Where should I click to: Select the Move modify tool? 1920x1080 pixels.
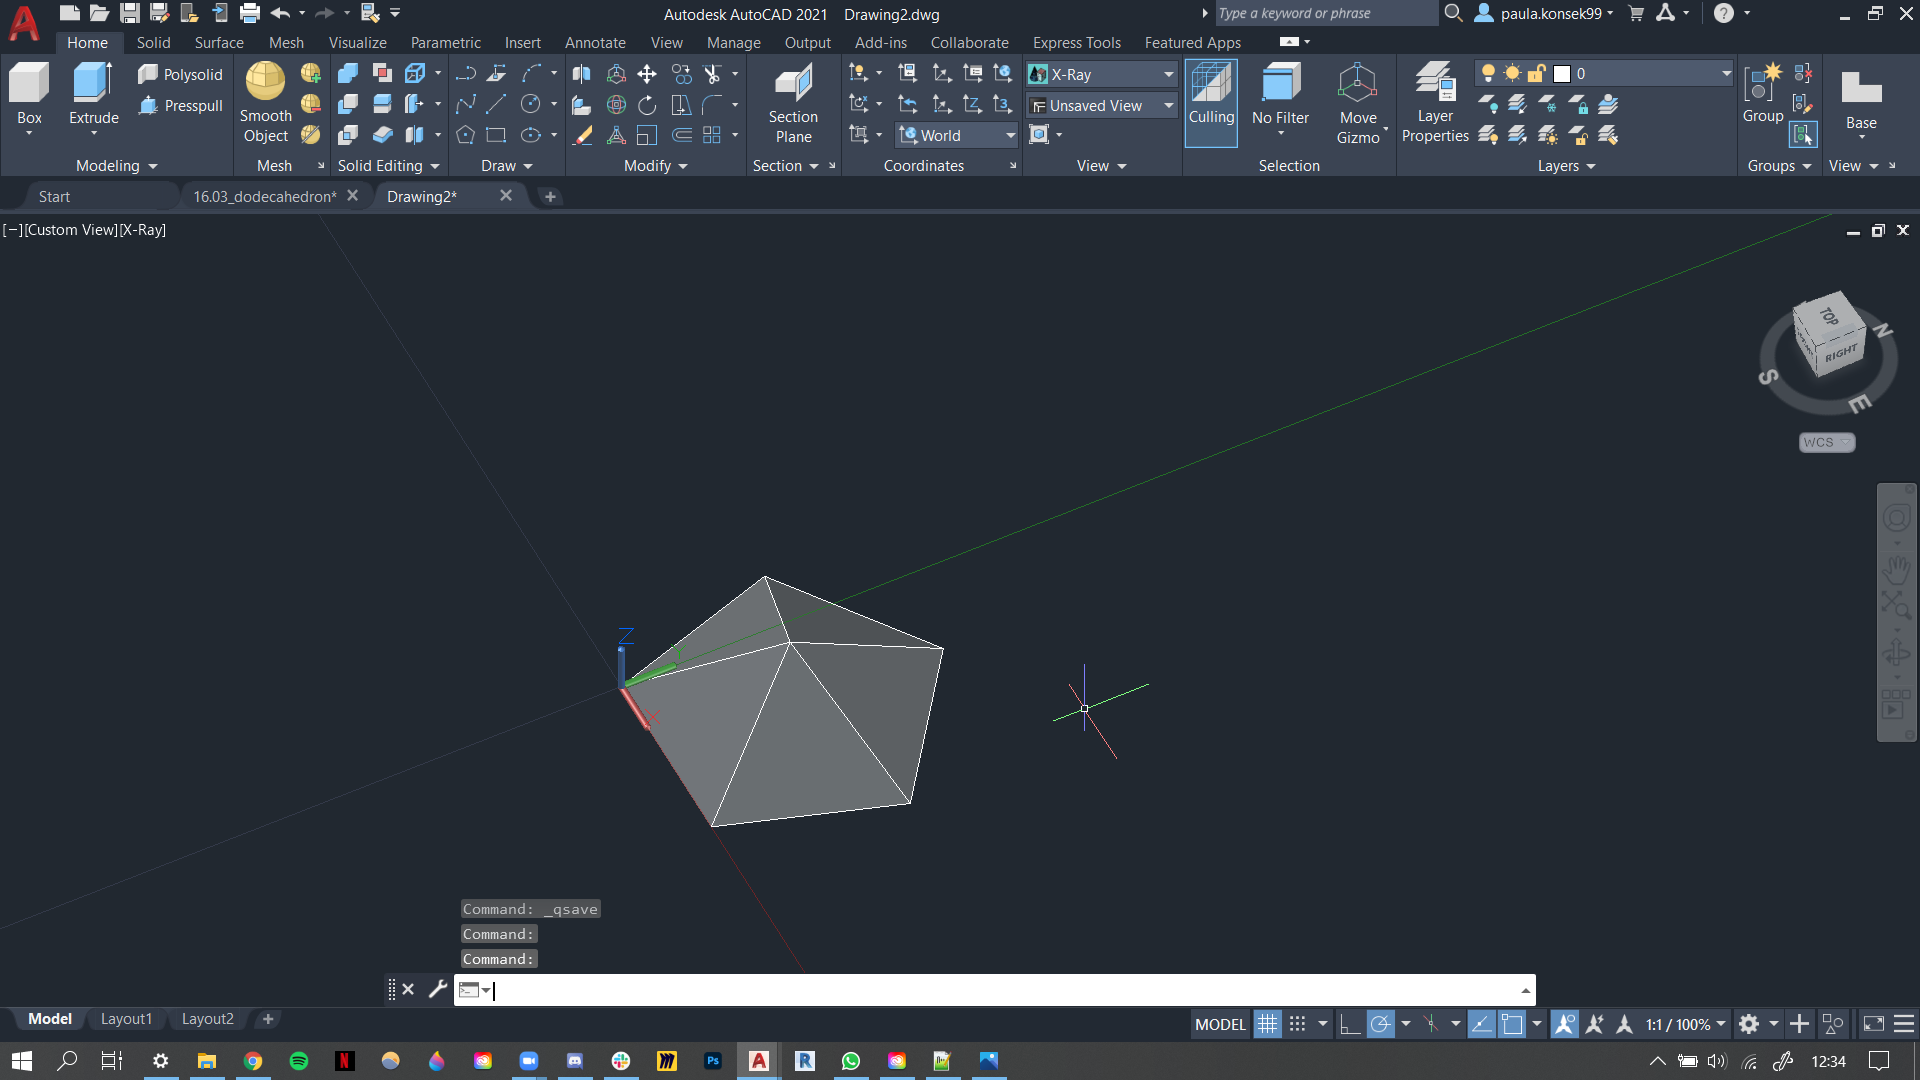647,73
